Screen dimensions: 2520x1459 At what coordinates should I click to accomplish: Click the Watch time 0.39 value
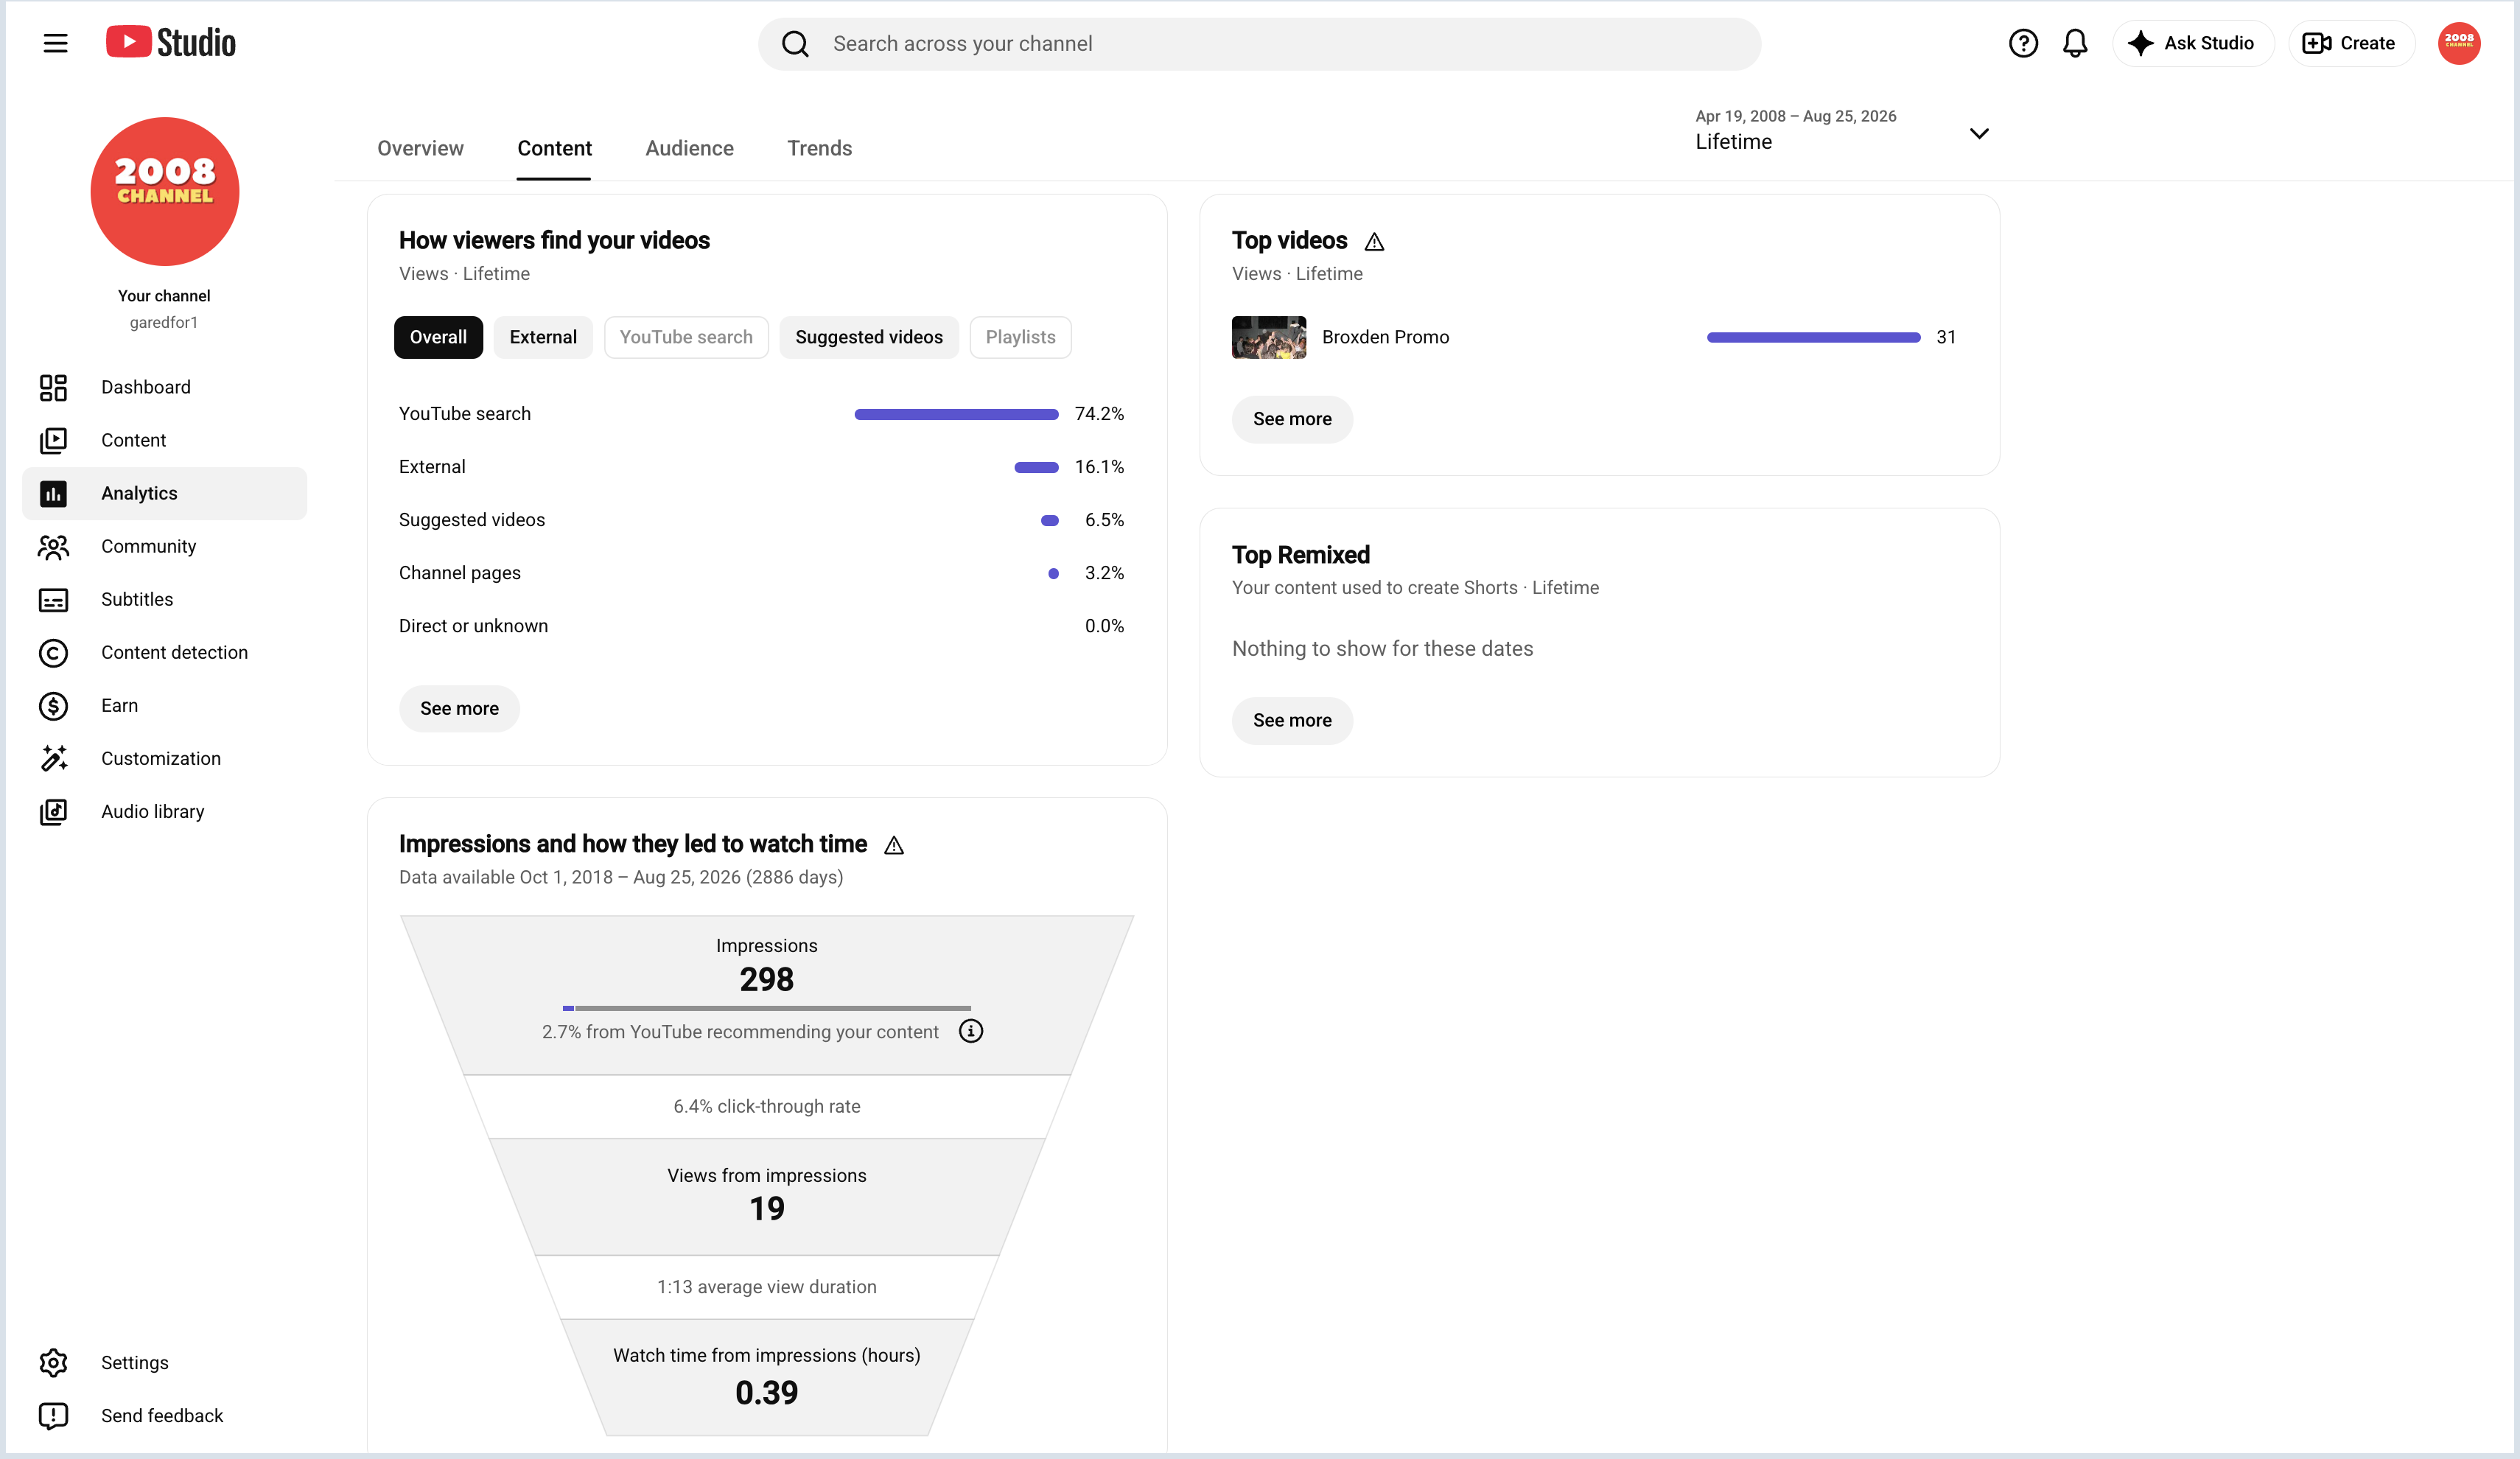(767, 1393)
